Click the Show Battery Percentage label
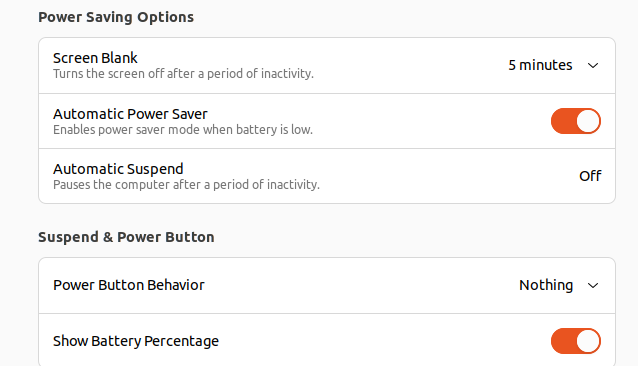The width and height of the screenshot is (638, 366). 136,341
